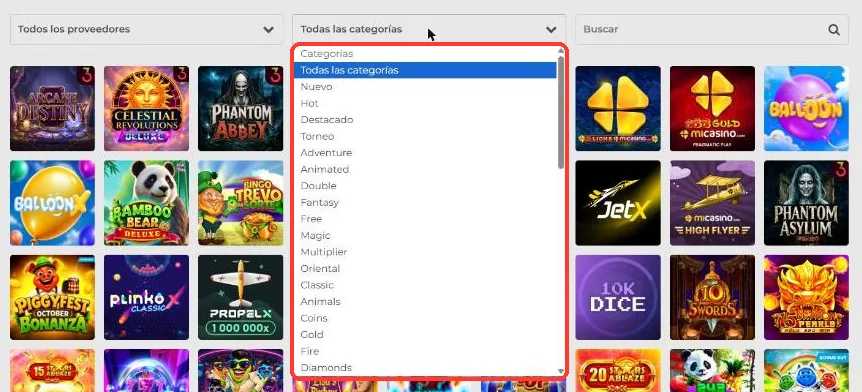Launch PiggyFest October Bonanza game
This screenshot has width=862, height=392.
52,297
